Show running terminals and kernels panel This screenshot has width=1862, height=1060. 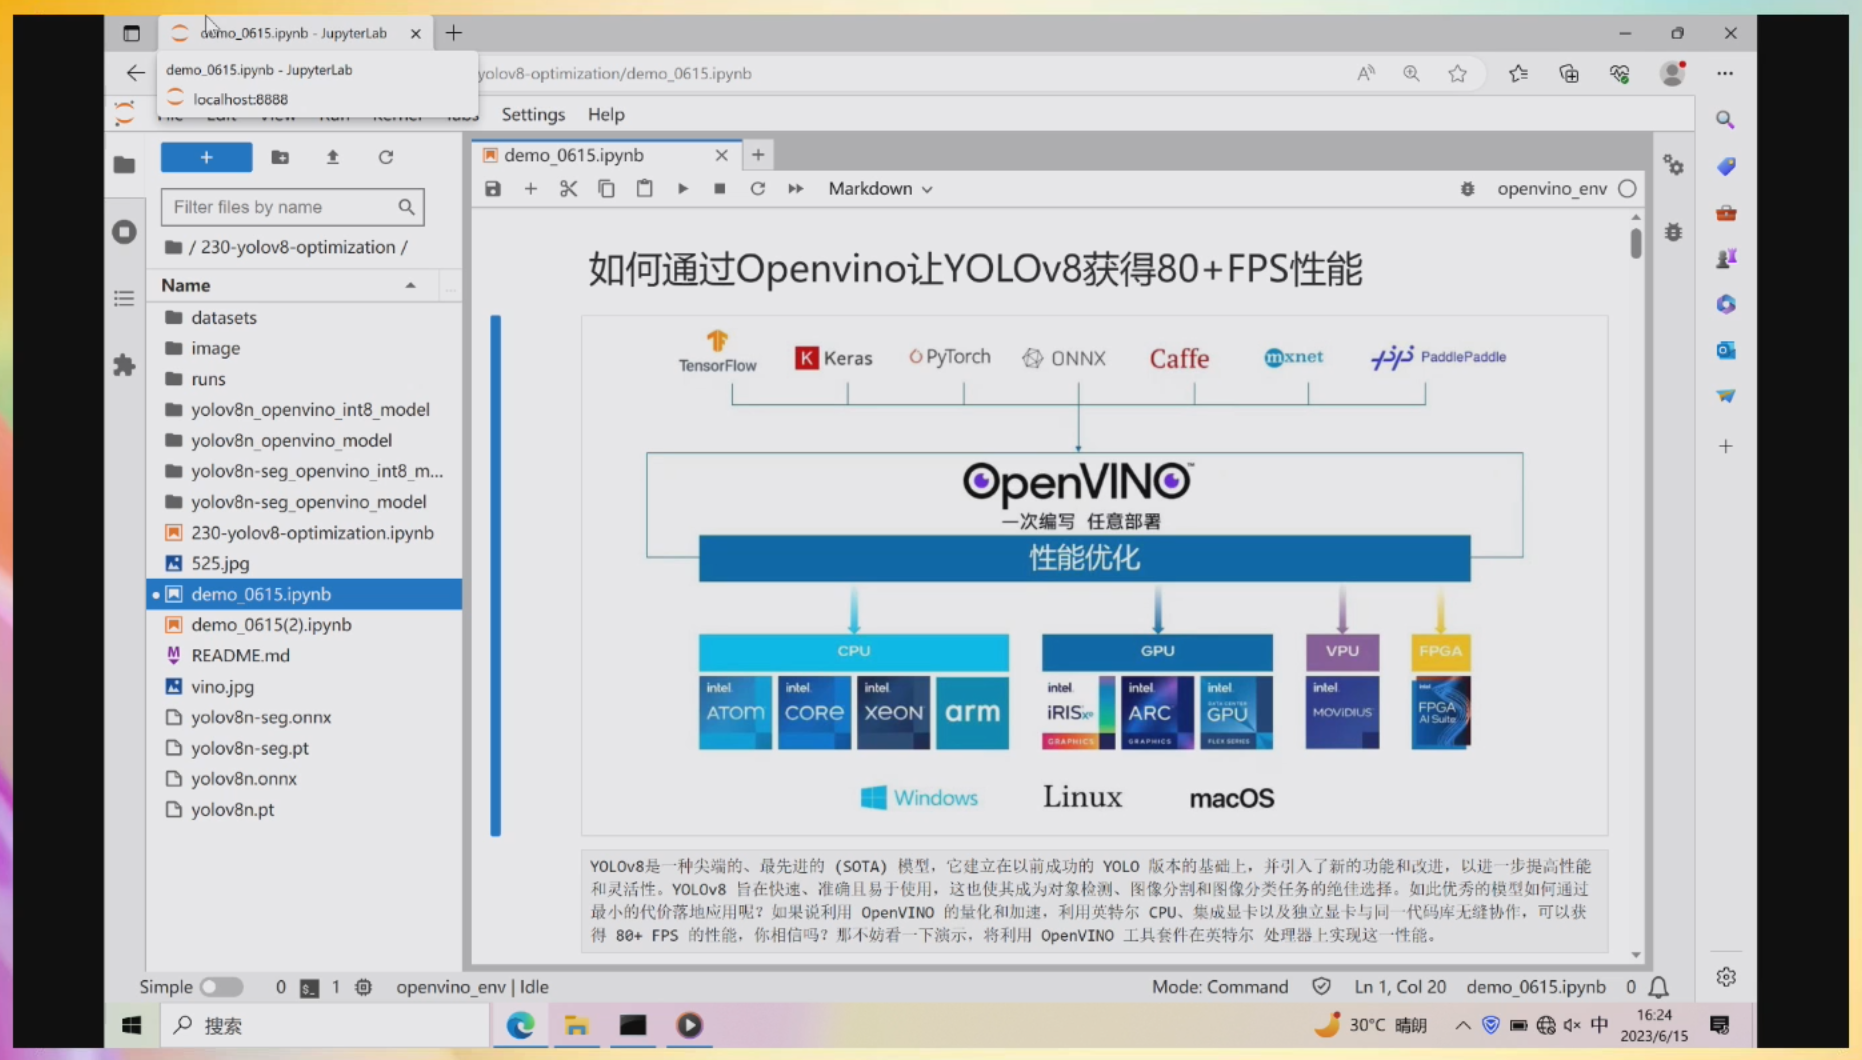pyautogui.click(x=124, y=232)
